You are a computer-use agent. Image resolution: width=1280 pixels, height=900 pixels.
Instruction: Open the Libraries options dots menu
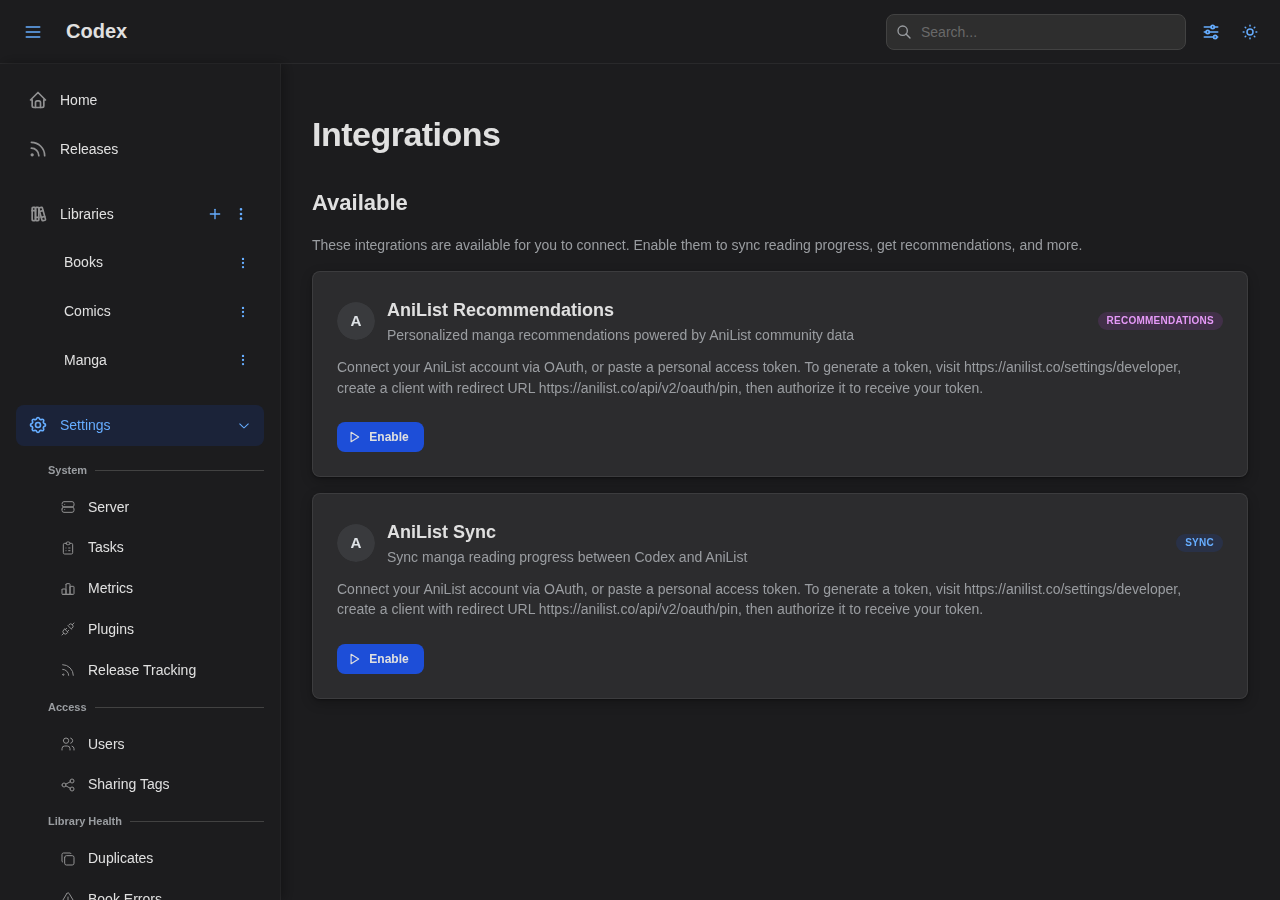click(241, 214)
